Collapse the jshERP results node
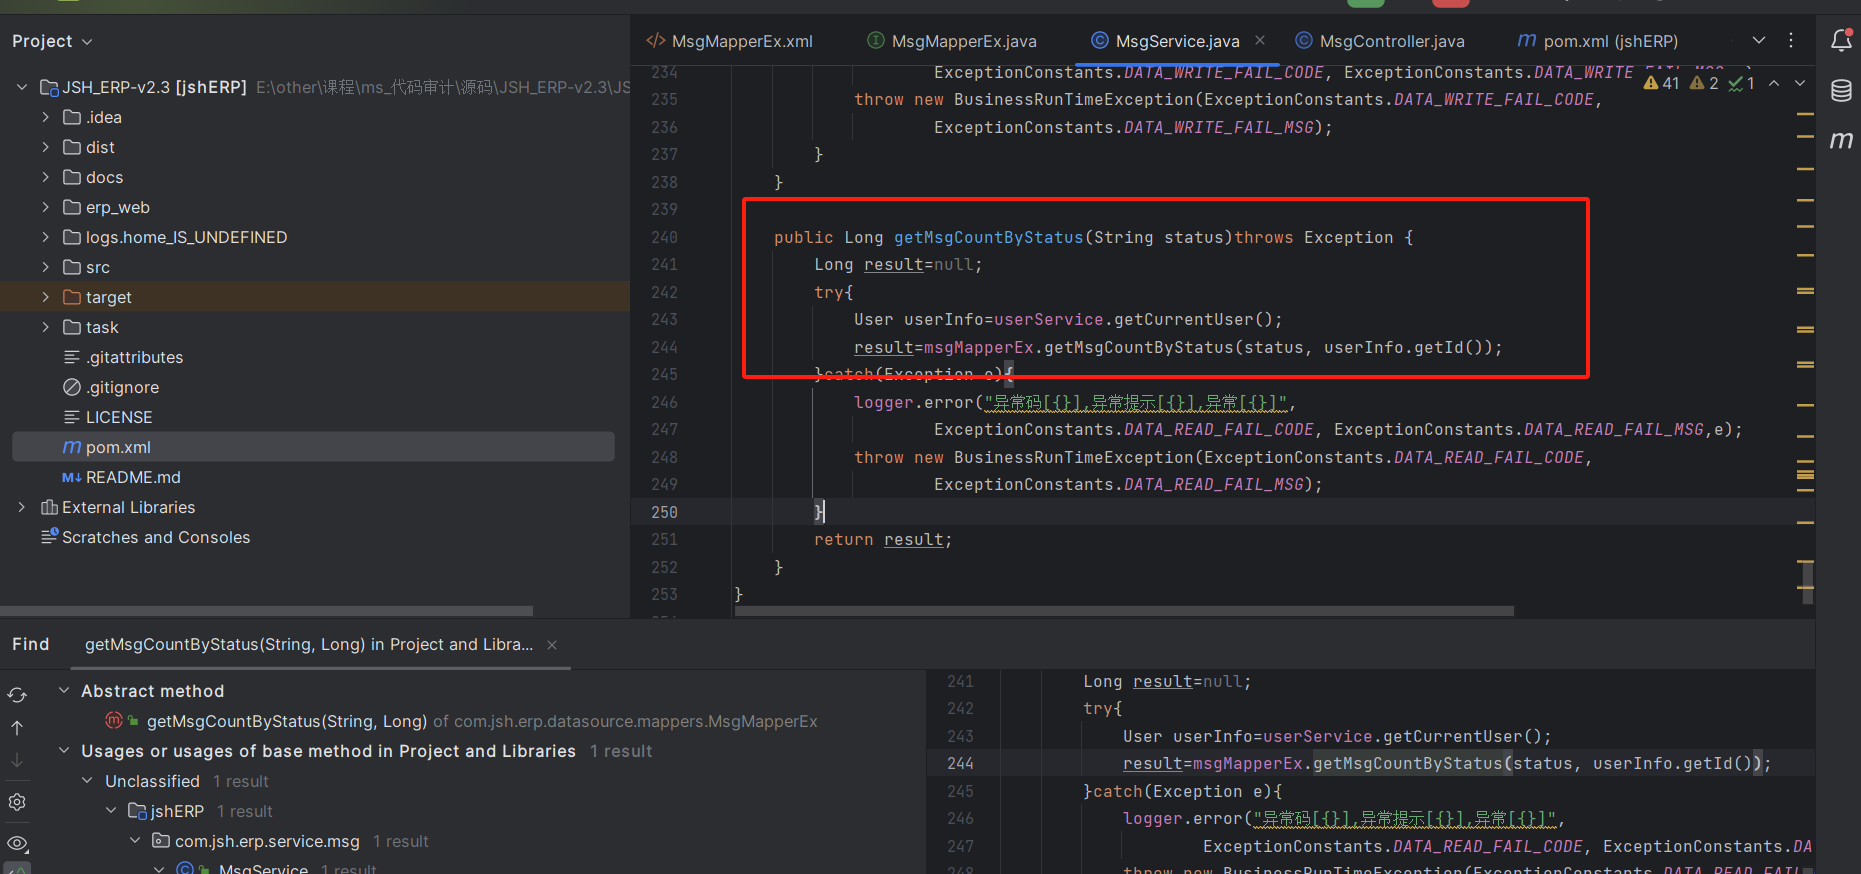 tap(111, 811)
